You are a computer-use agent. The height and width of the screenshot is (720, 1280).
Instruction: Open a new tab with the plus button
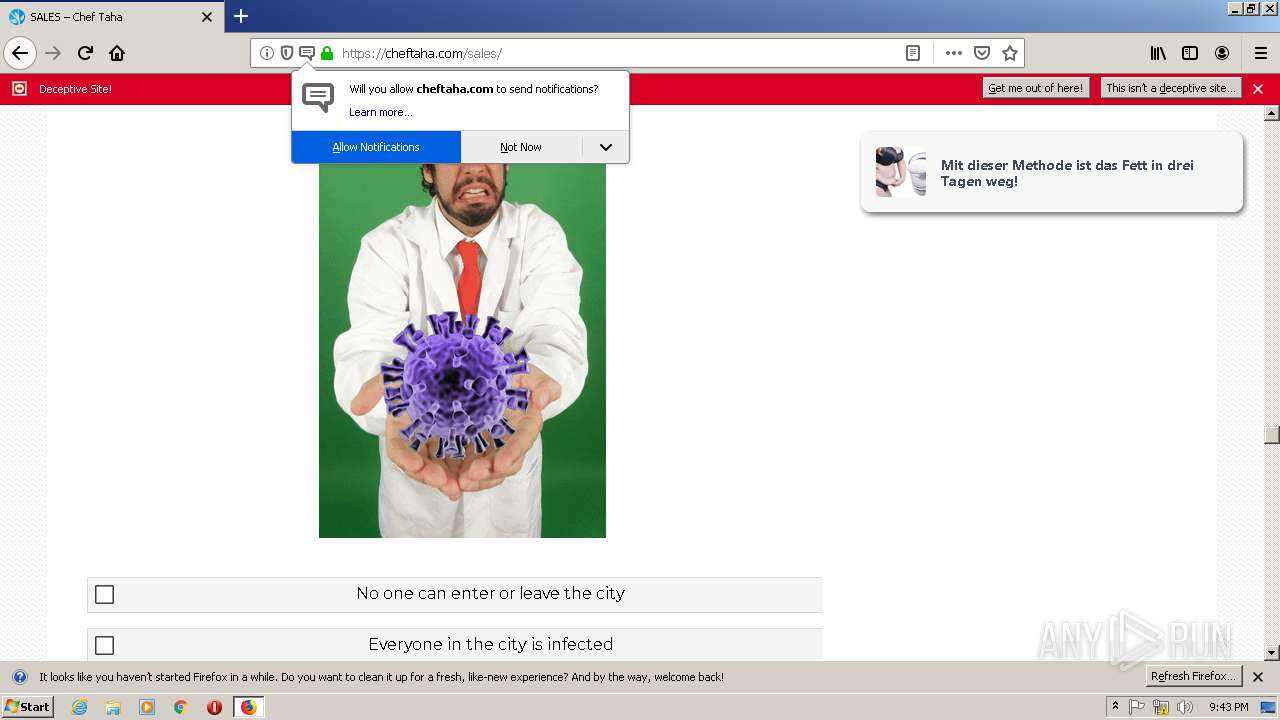(x=241, y=16)
